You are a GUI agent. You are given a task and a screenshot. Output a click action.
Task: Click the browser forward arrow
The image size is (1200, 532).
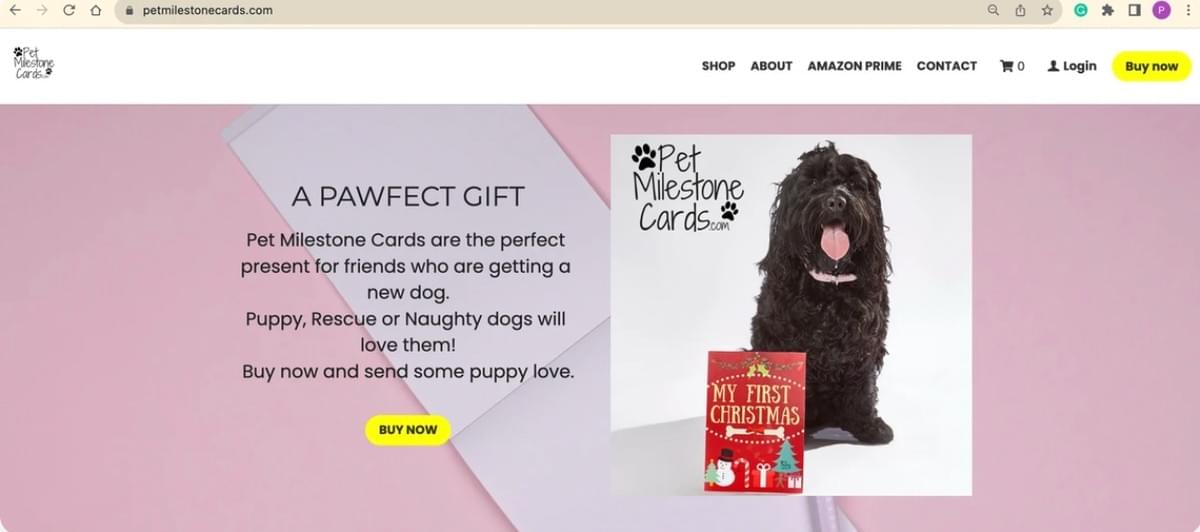pyautogui.click(x=42, y=10)
